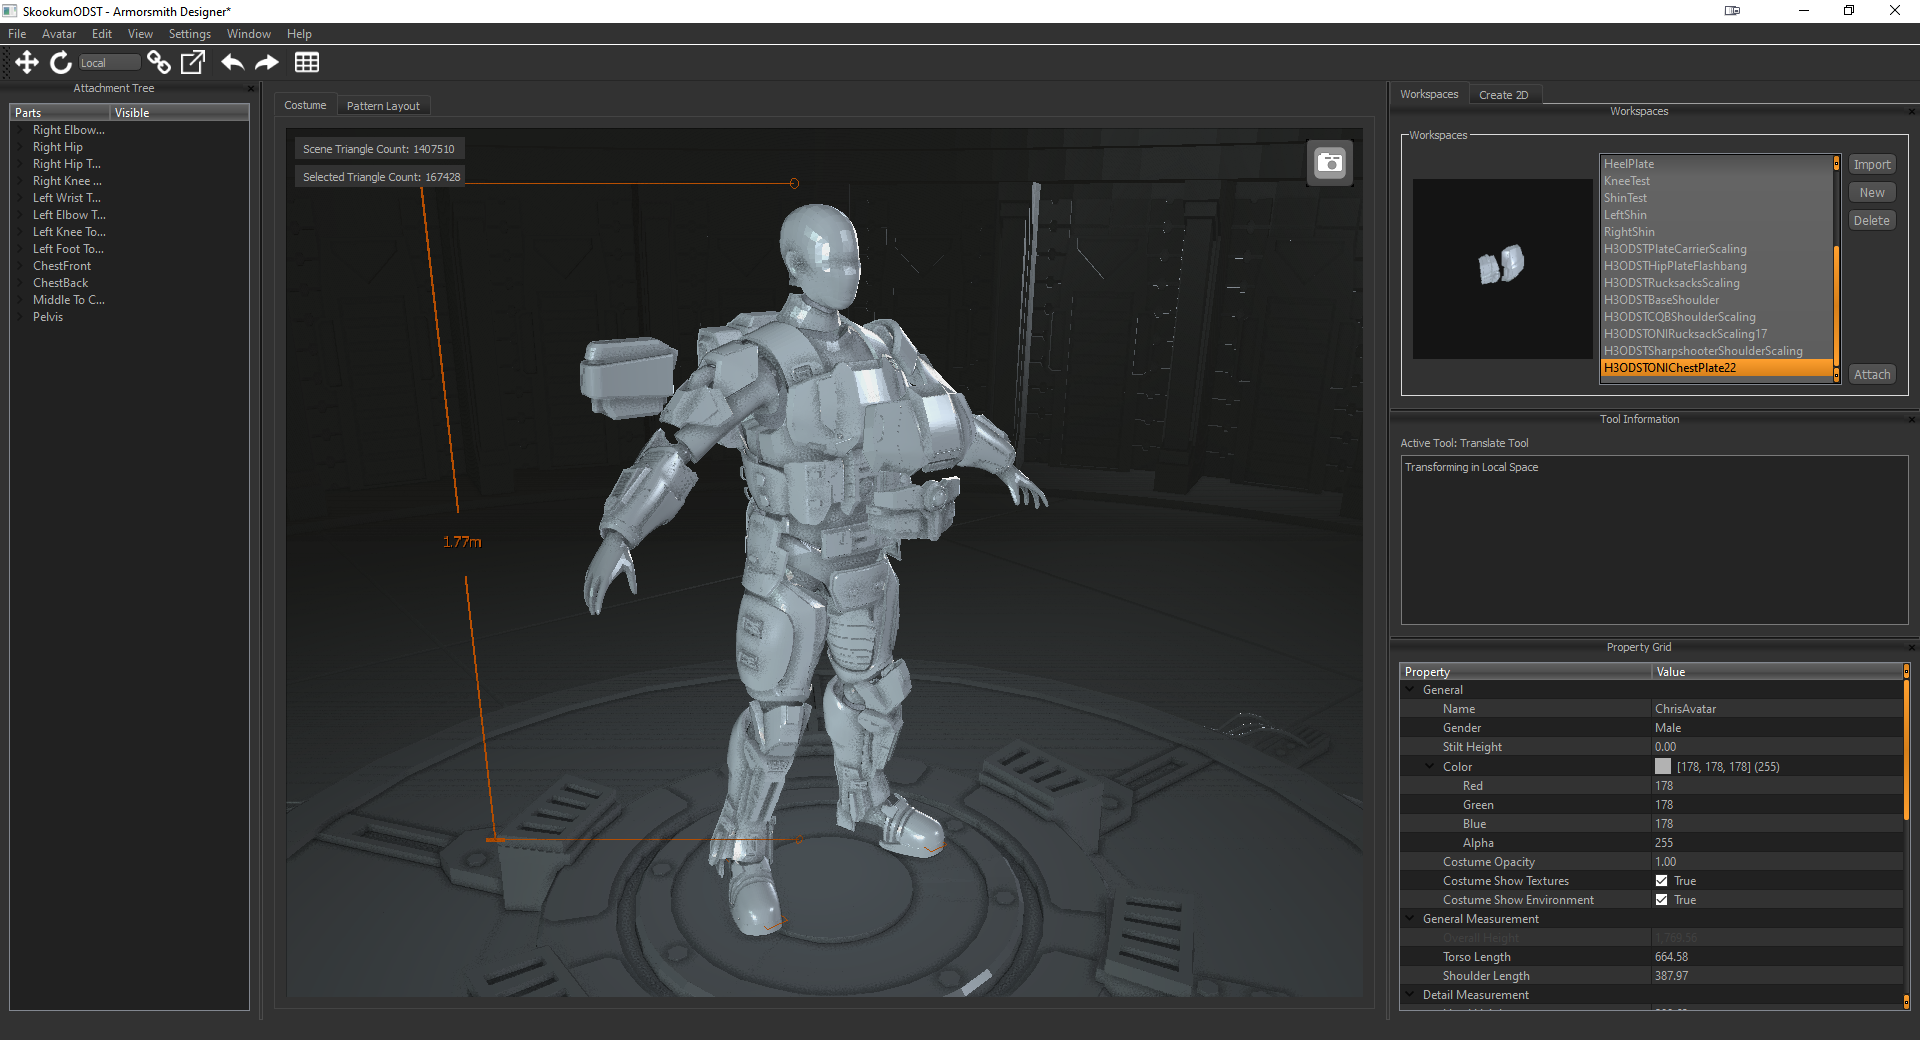Click the chain link icon in toolbar

tap(158, 63)
